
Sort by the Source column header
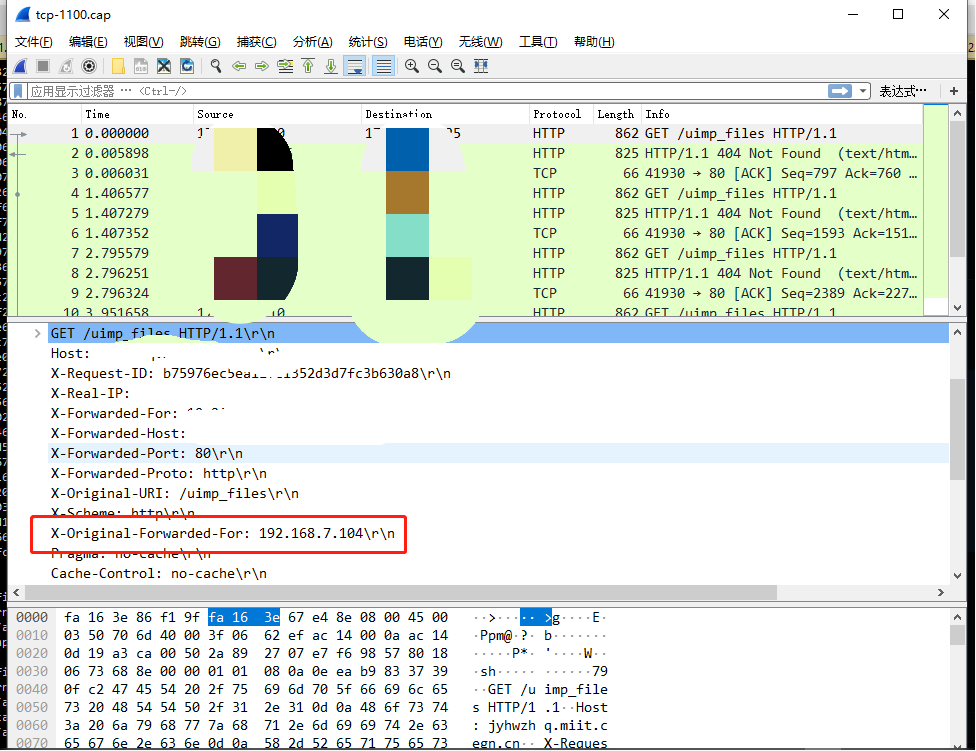tap(278, 114)
